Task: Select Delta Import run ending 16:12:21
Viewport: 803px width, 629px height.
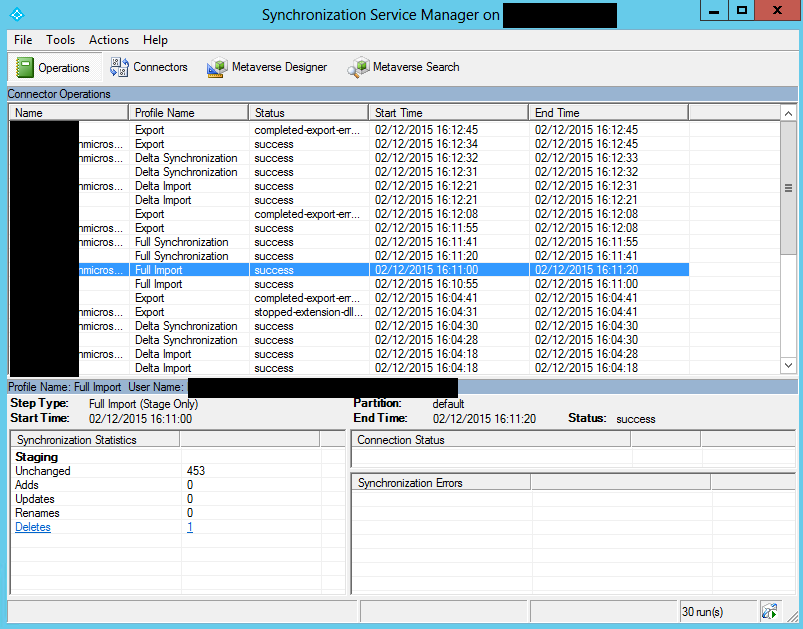Action: point(349,200)
